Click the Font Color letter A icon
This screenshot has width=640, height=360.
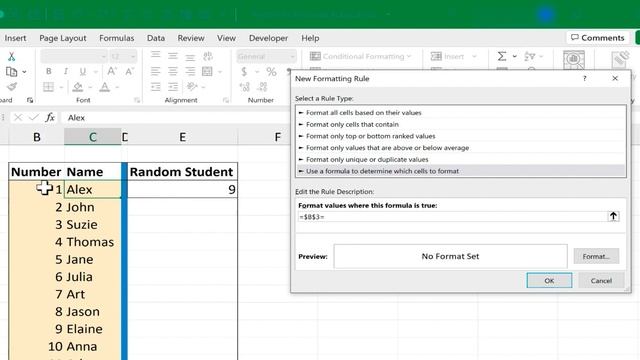104,87
